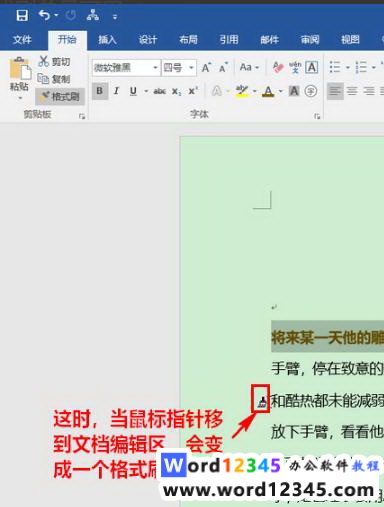
Task: Open the 插入 (Insert) ribbon tab
Action: click(107, 40)
